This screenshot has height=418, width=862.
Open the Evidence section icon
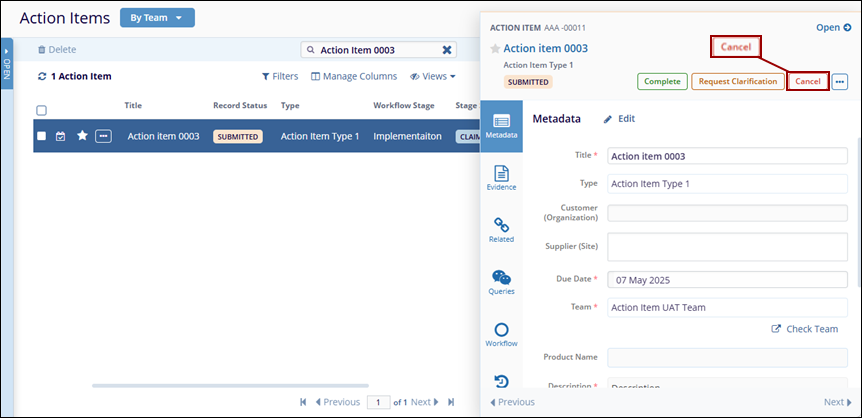(x=501, y=173)
